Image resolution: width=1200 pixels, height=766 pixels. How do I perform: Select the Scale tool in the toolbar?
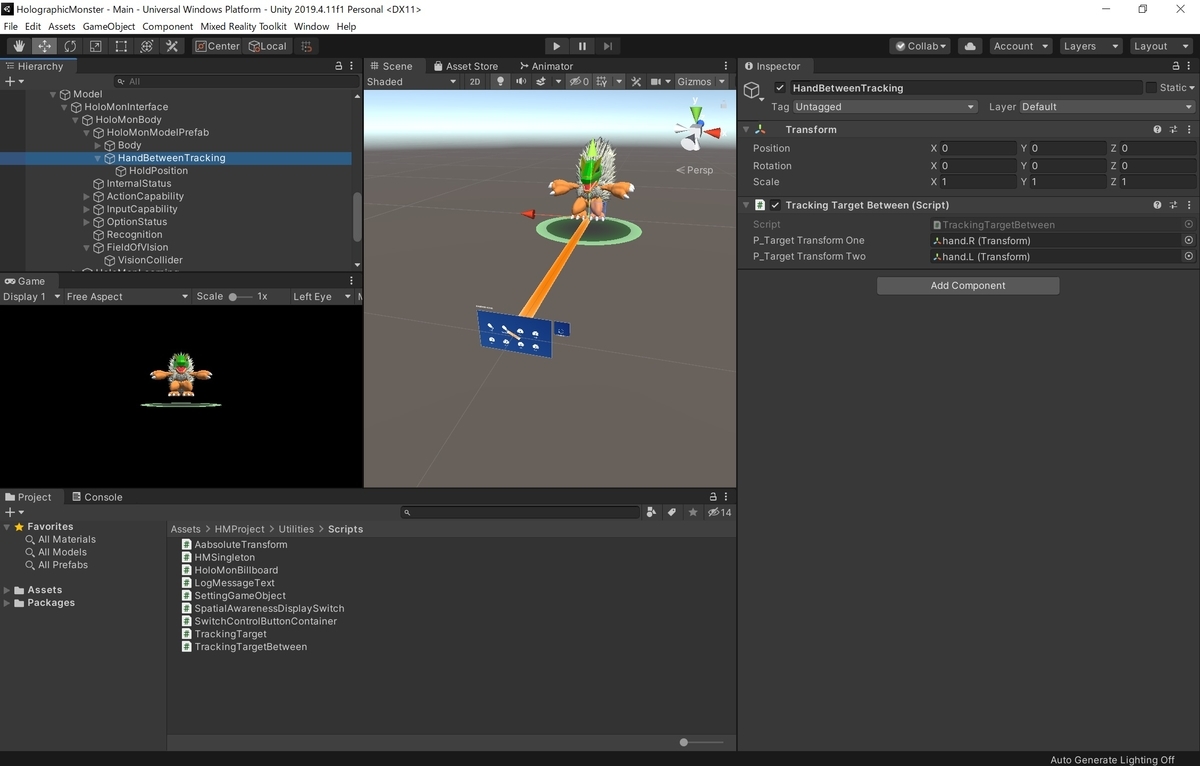[96, 46]
